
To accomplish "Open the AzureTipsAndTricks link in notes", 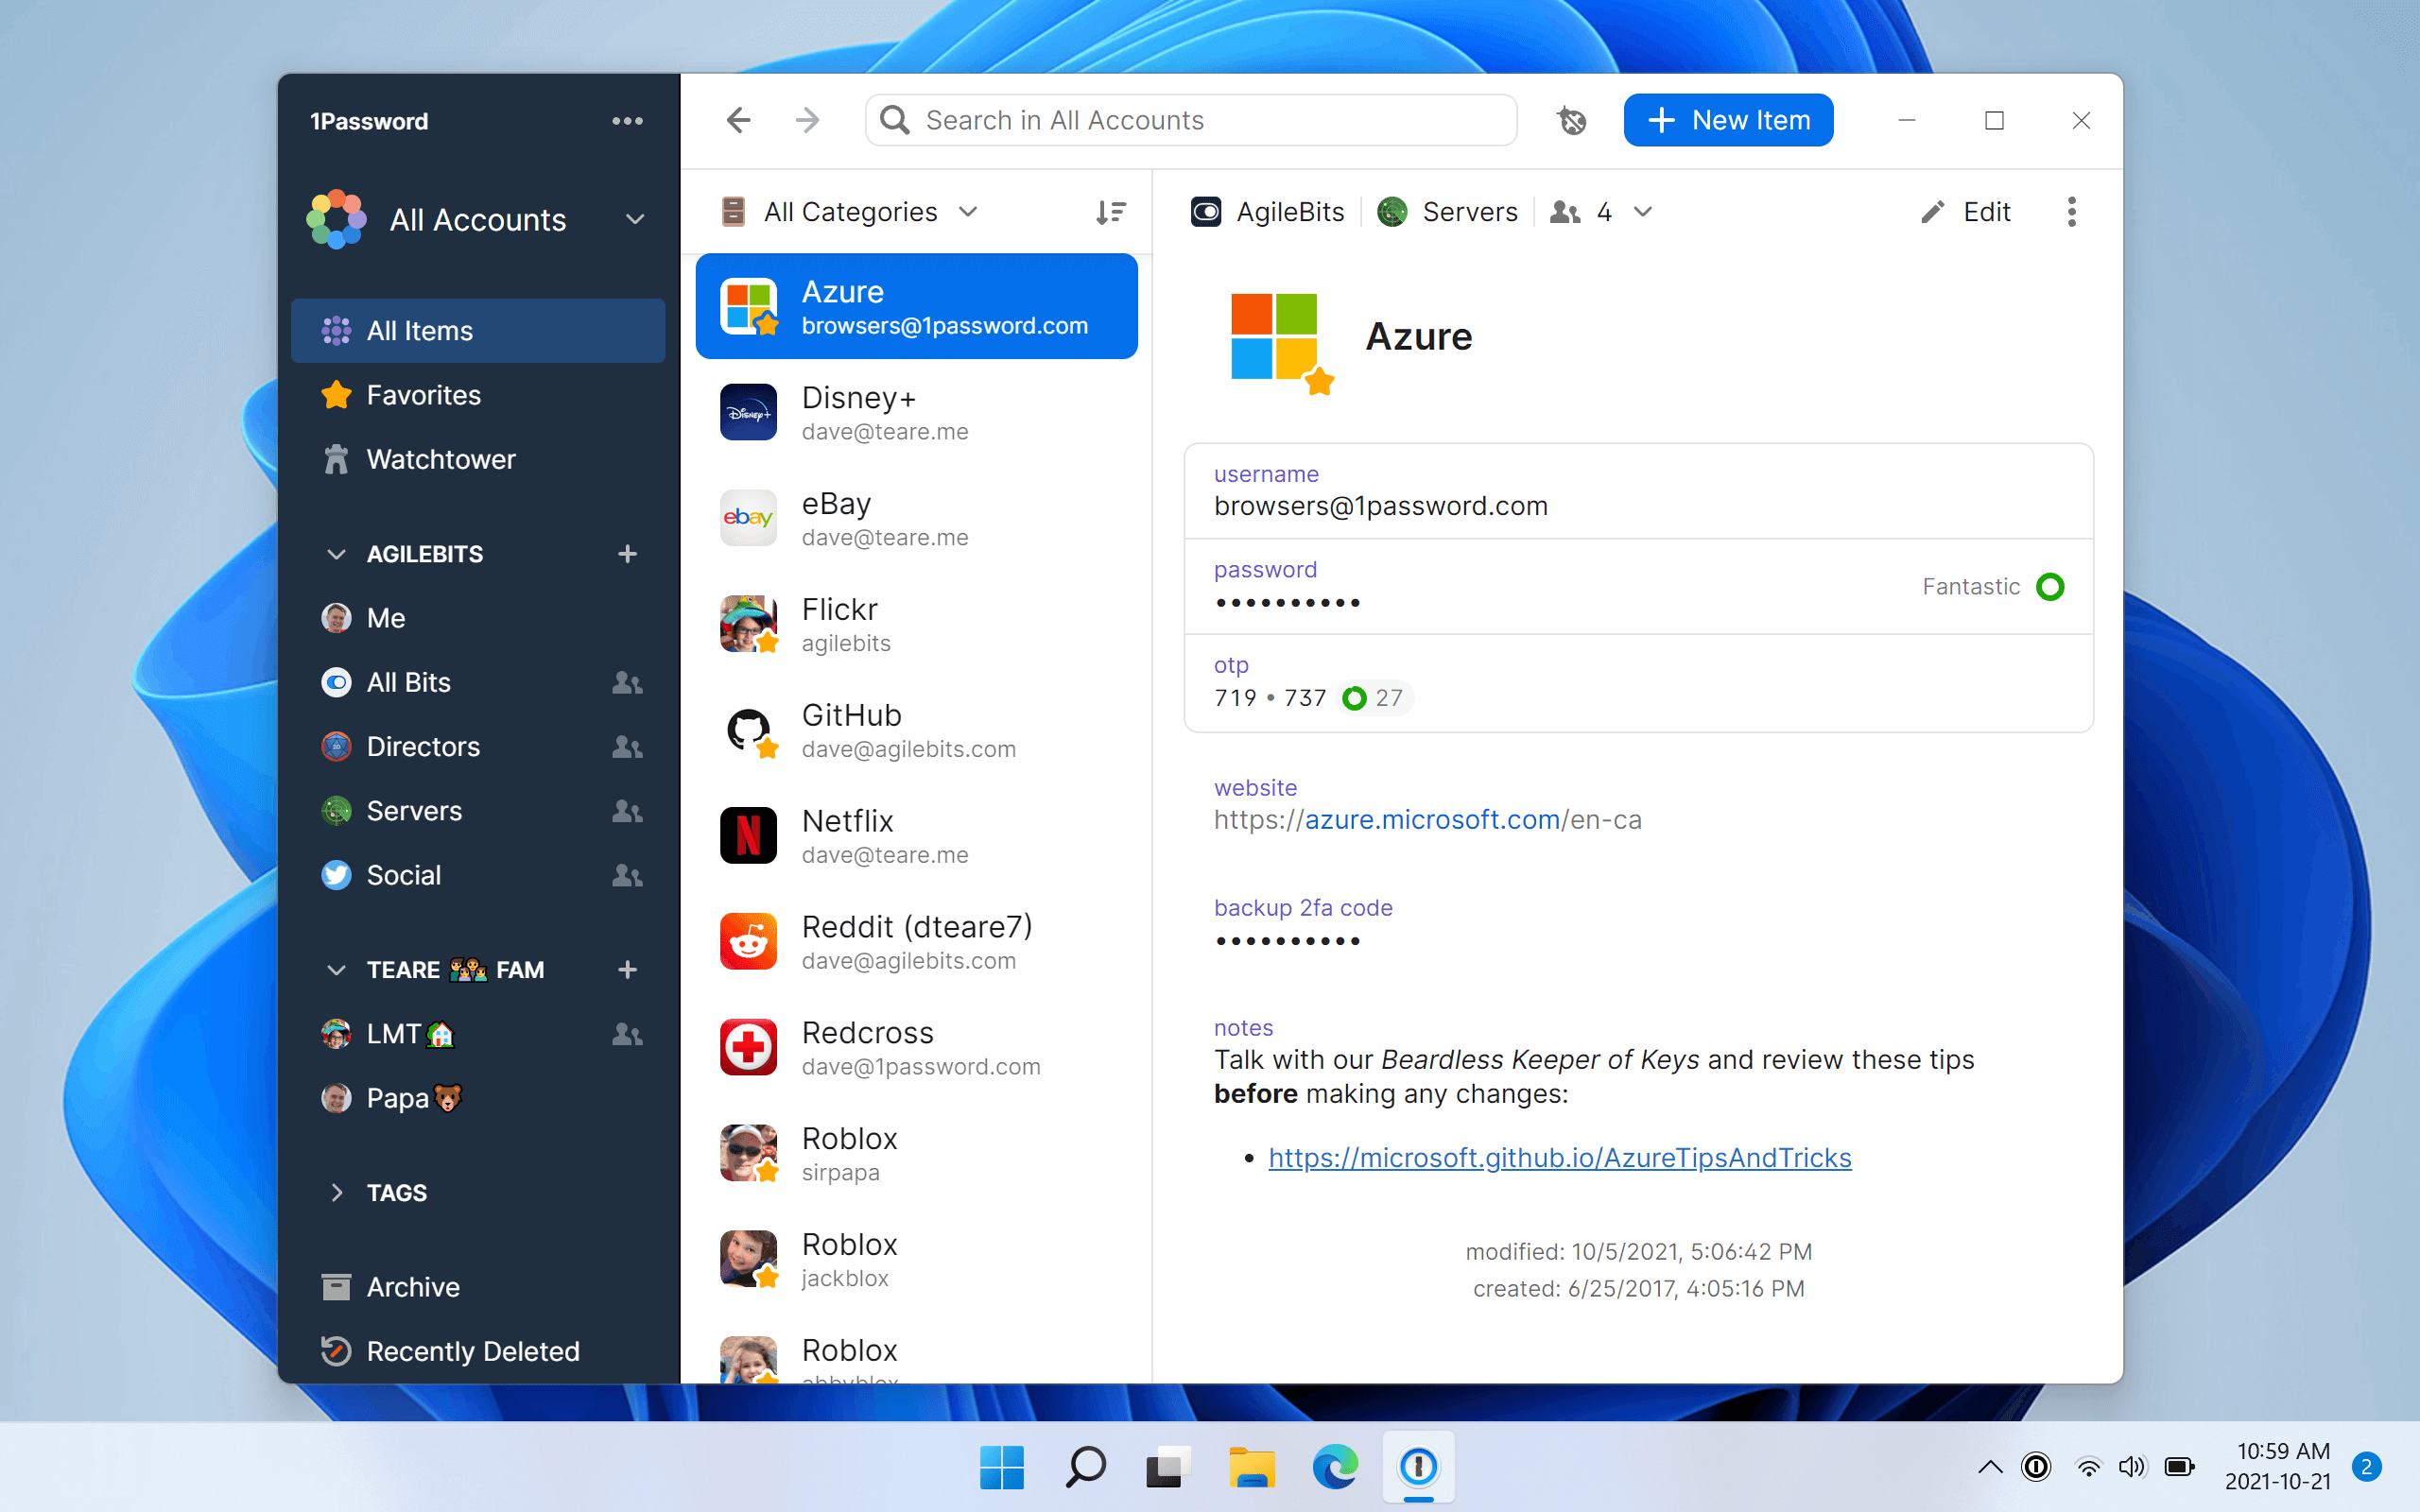I will 1560,1157.
